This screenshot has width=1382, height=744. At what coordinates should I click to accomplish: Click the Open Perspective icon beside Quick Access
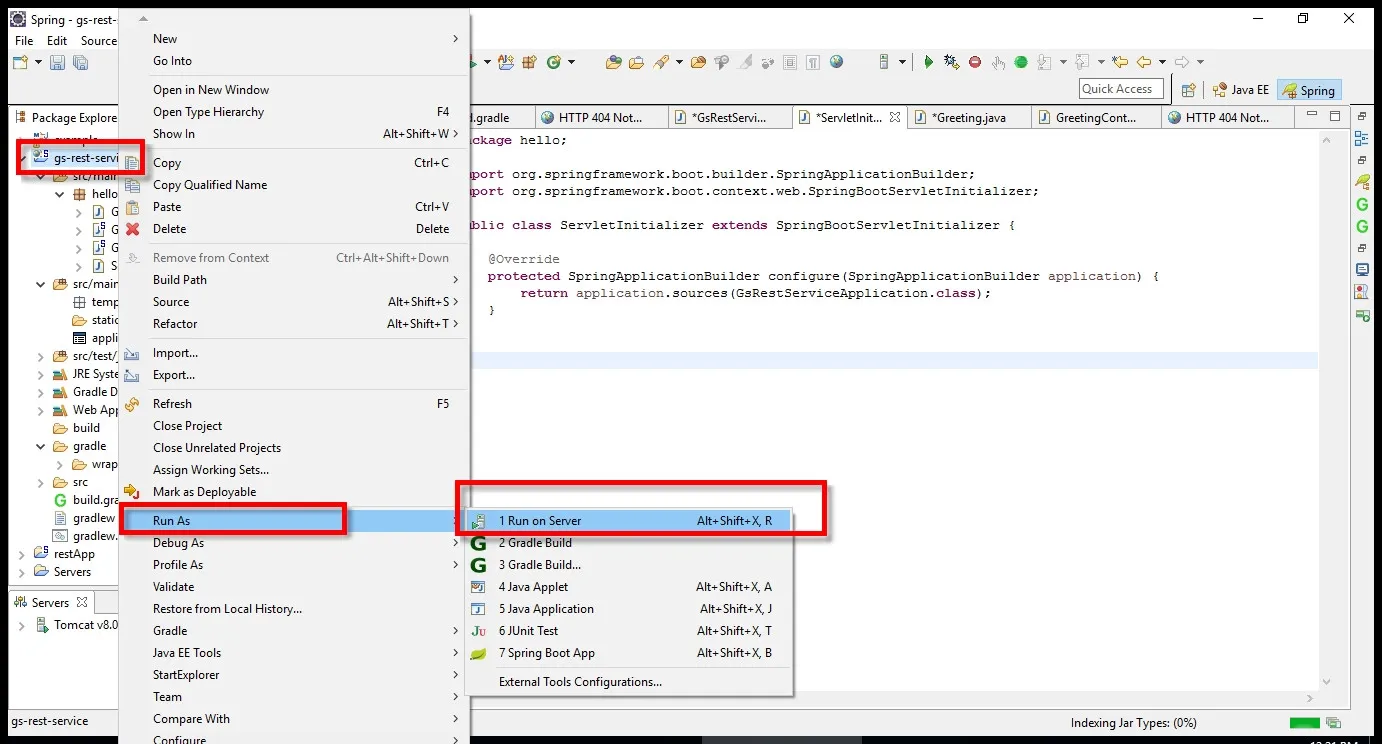pos(1188,90)
